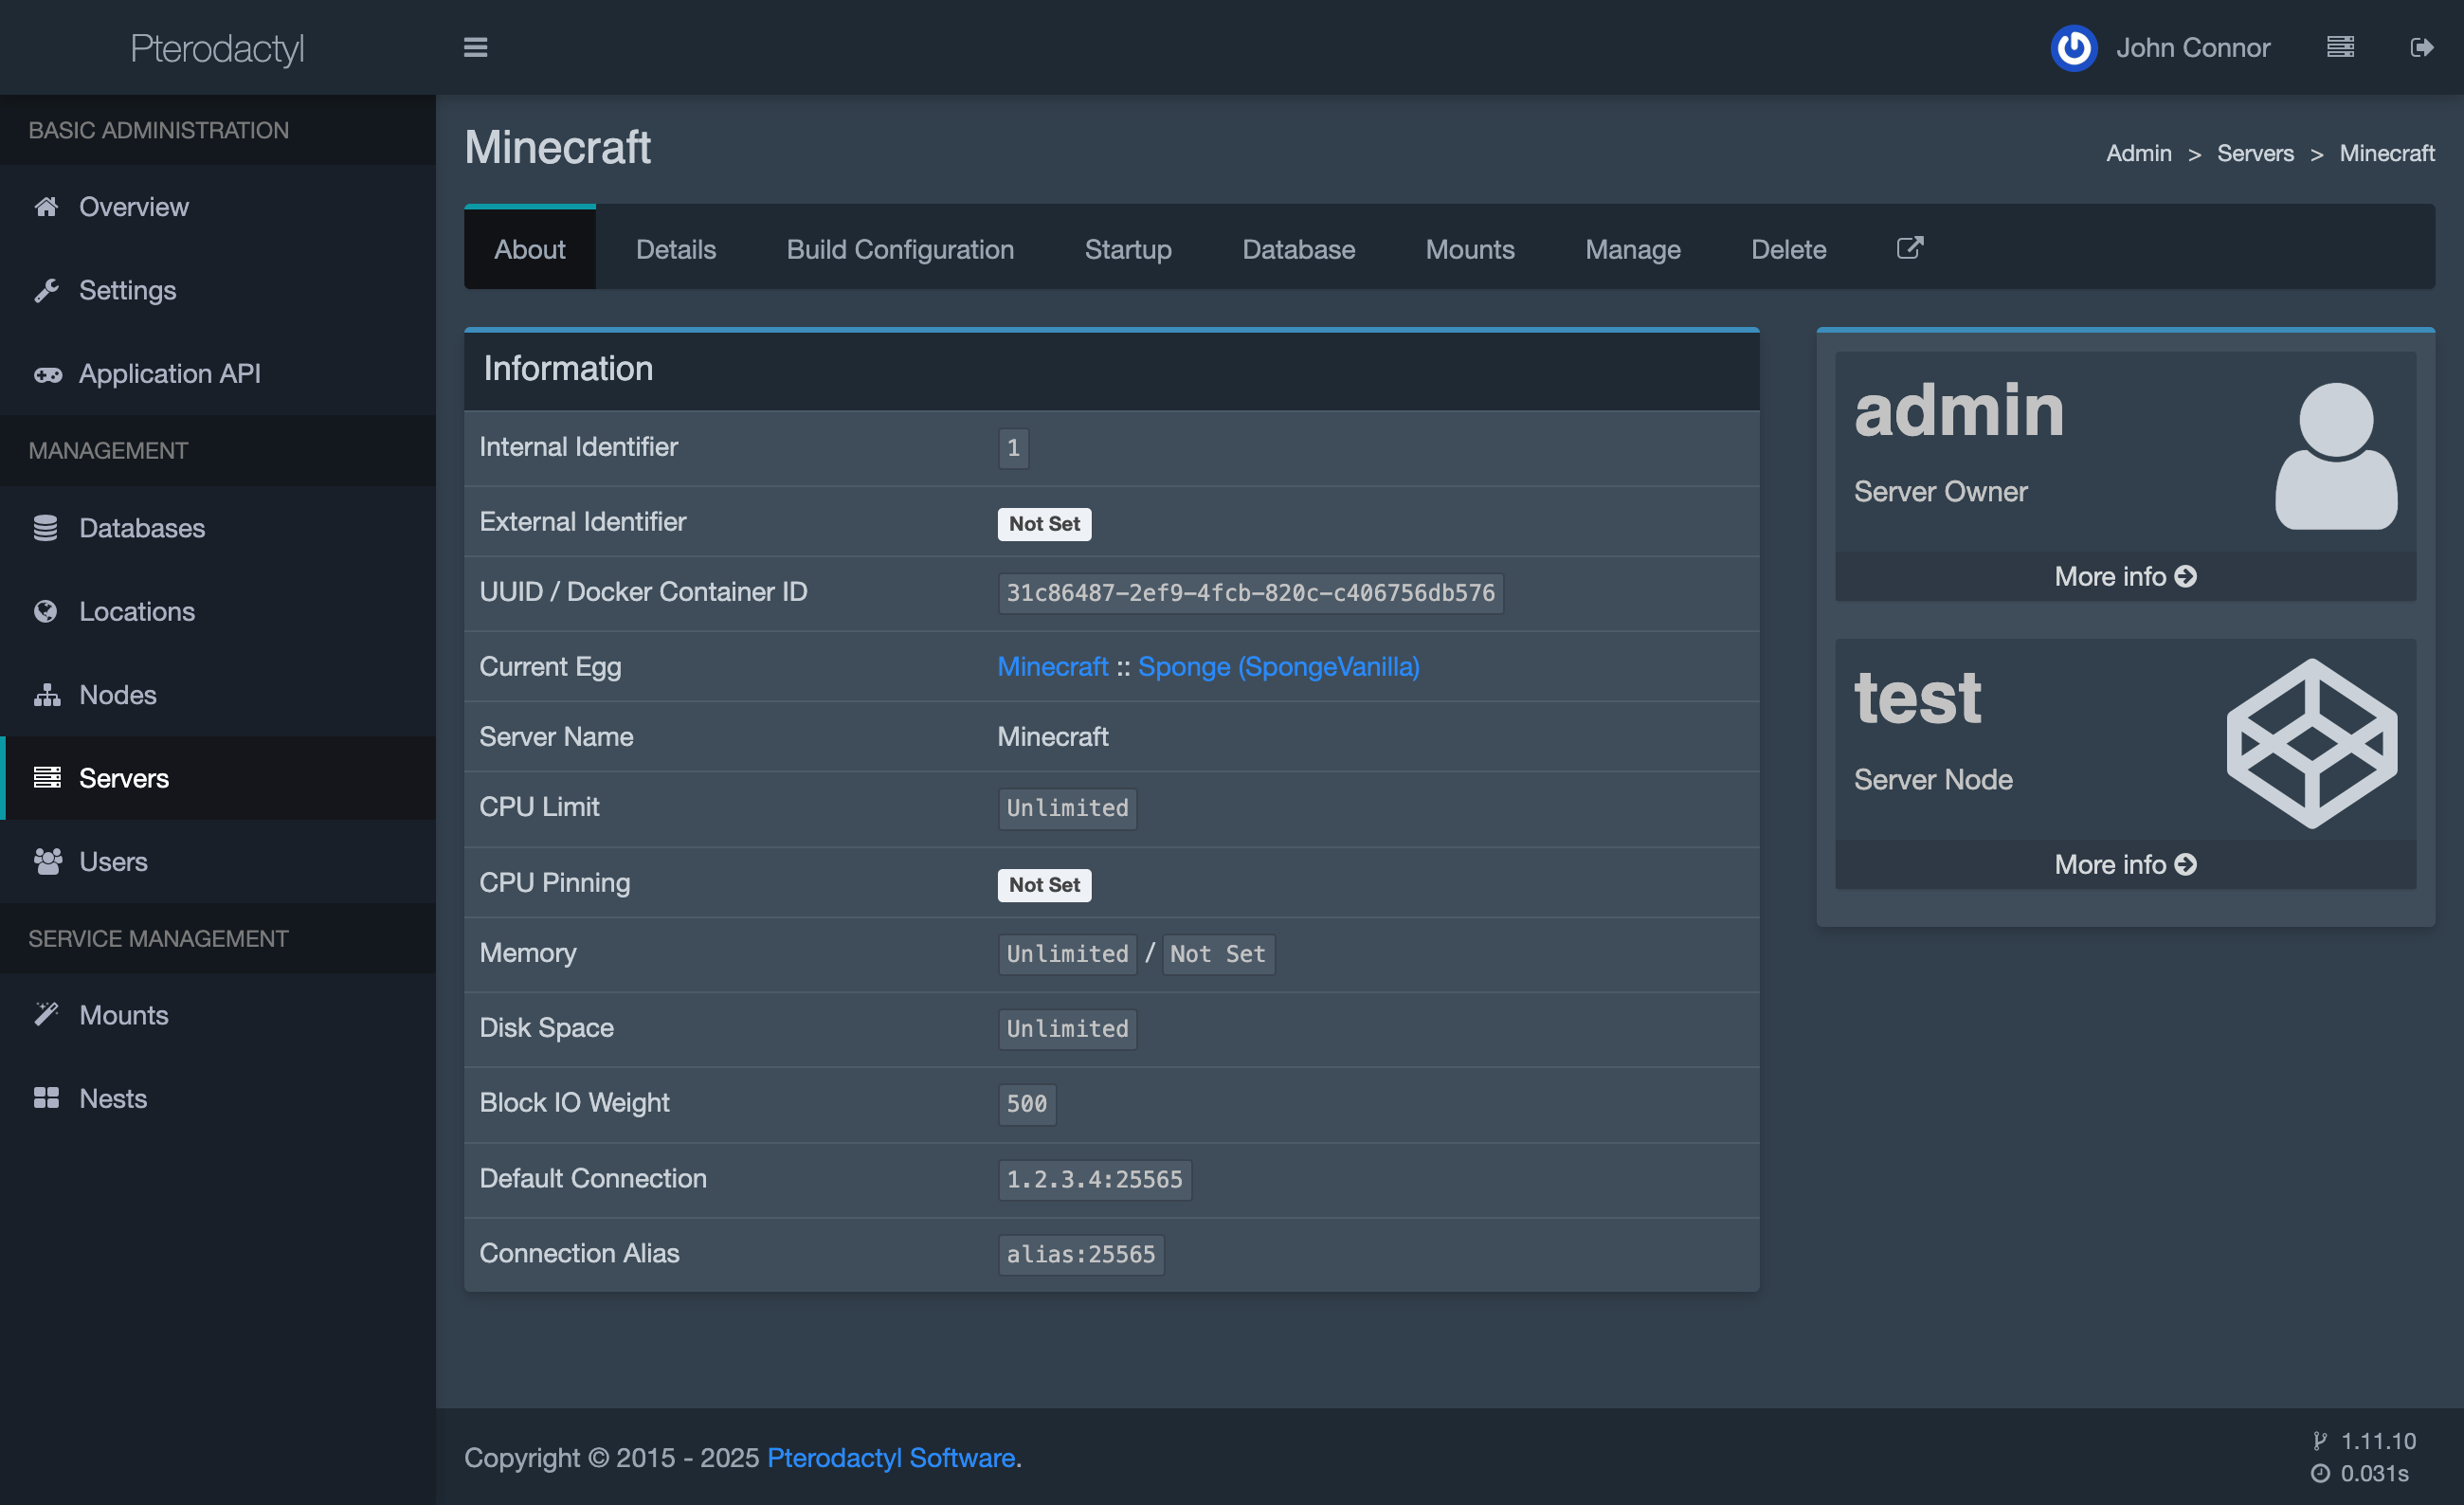The height and width of the screenshot is (1505, 2464).
Task: Open the Build Configuration tab
Action: (x=900, y=249)
